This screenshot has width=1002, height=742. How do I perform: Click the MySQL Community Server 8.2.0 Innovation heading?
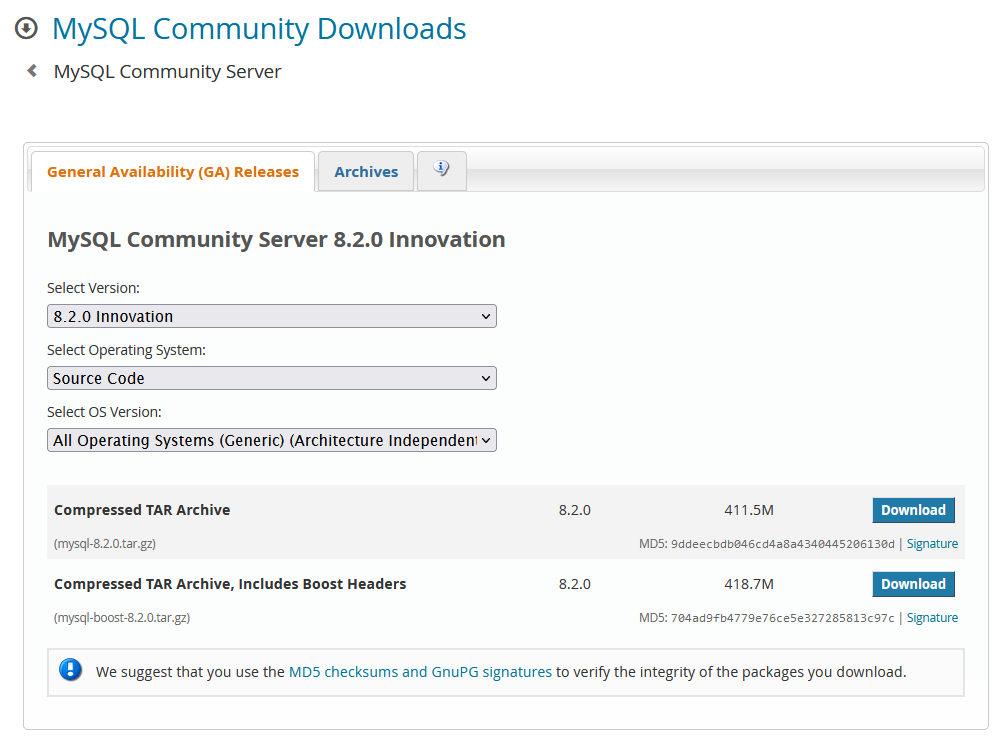(276, 240)
